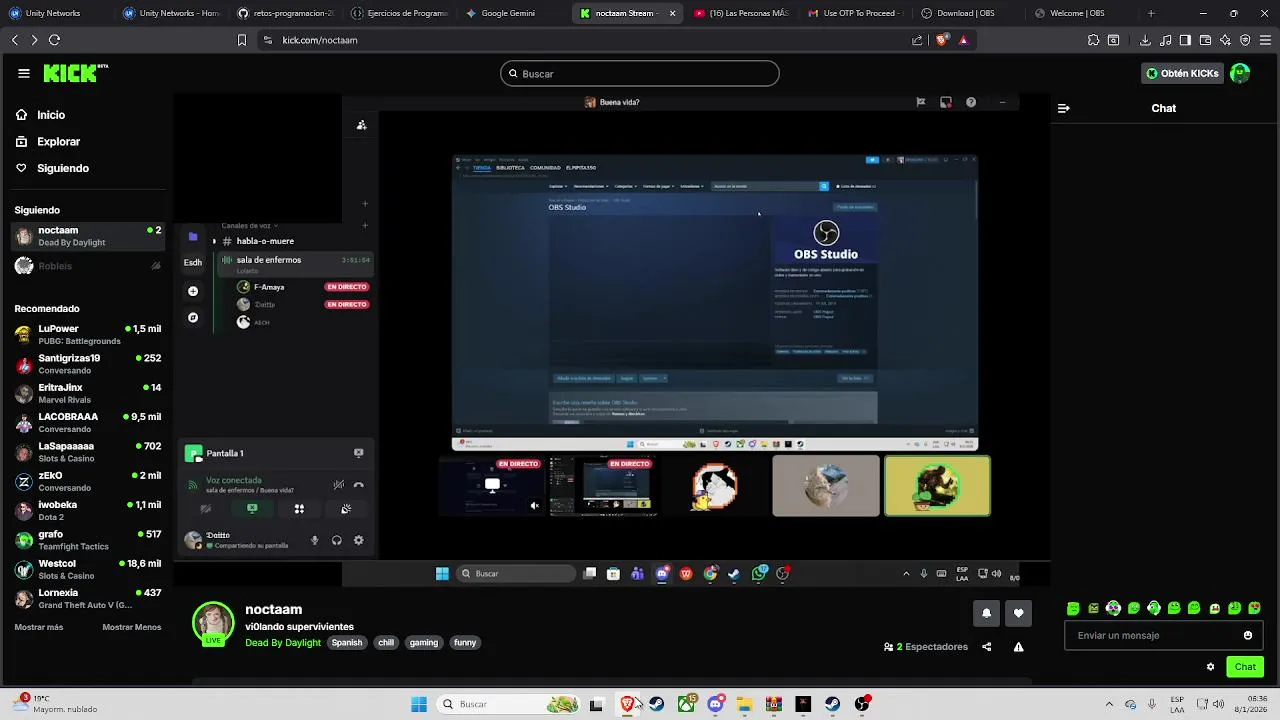
Task: Click the funny tag
Action: pyautogui.click(x=465, y=643)
